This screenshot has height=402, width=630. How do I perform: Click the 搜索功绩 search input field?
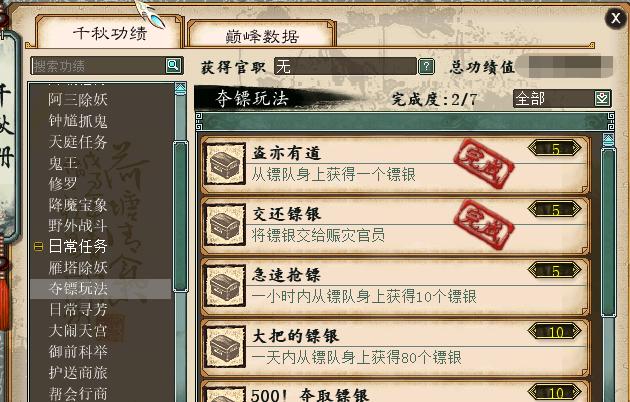(98, 65)
